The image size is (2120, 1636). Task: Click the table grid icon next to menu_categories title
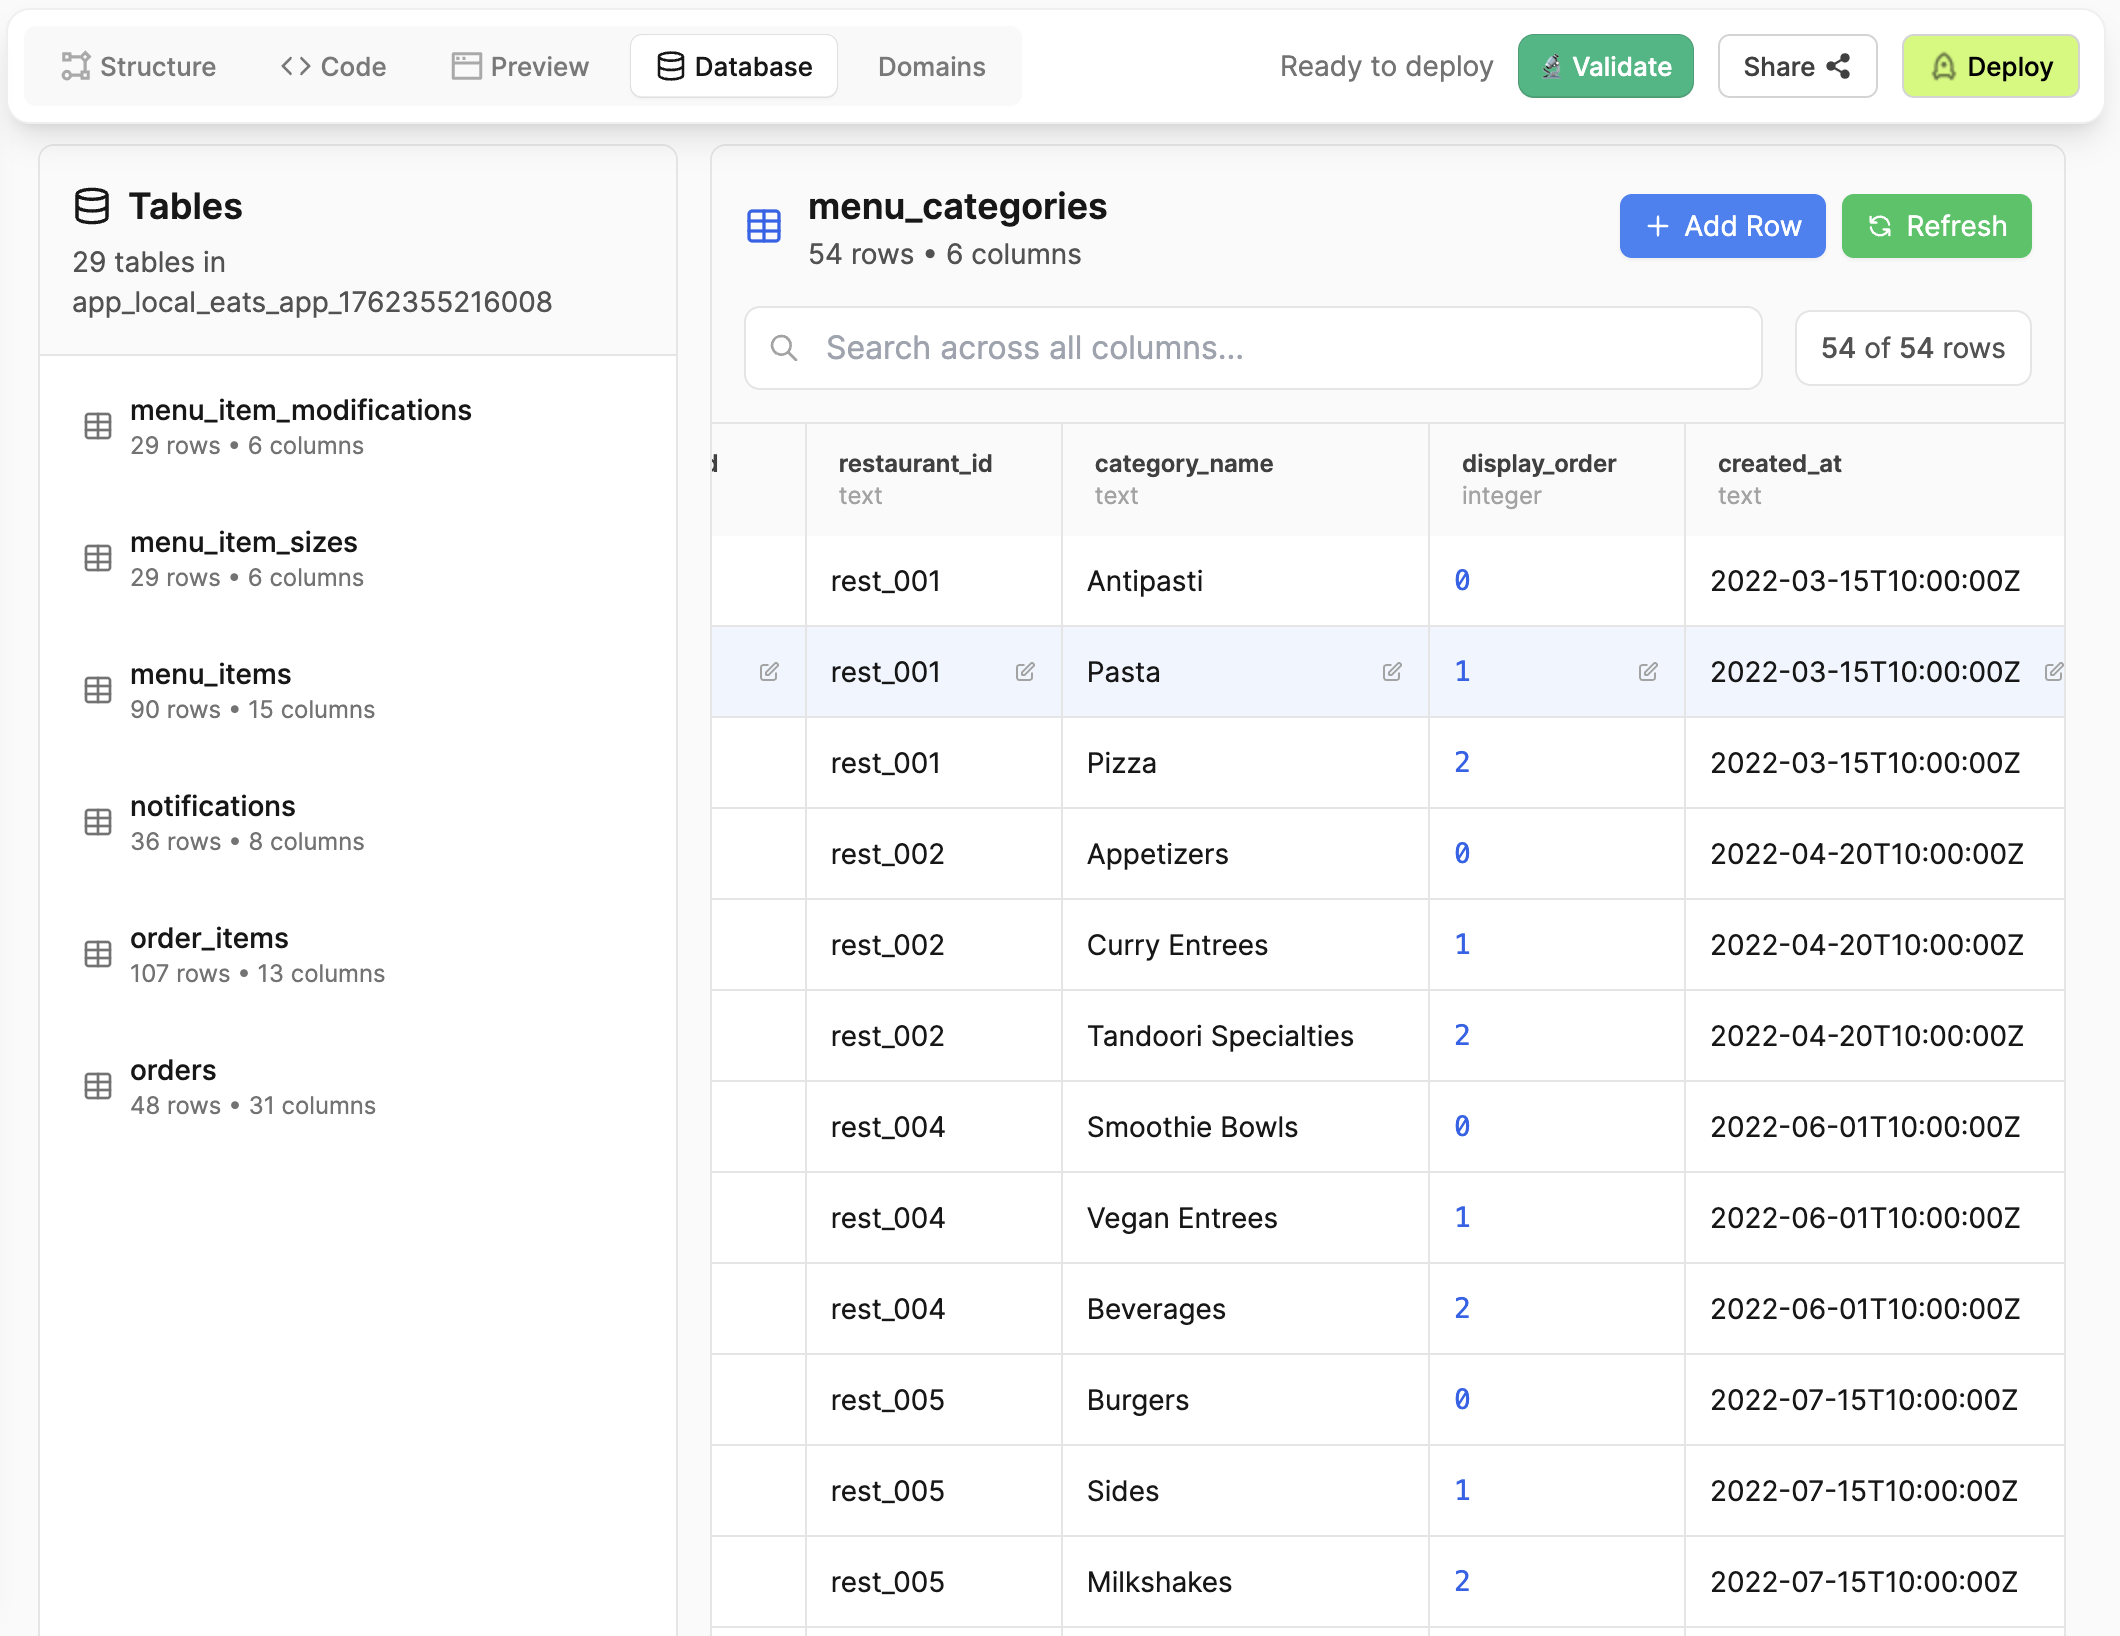(x=763, y=226)
